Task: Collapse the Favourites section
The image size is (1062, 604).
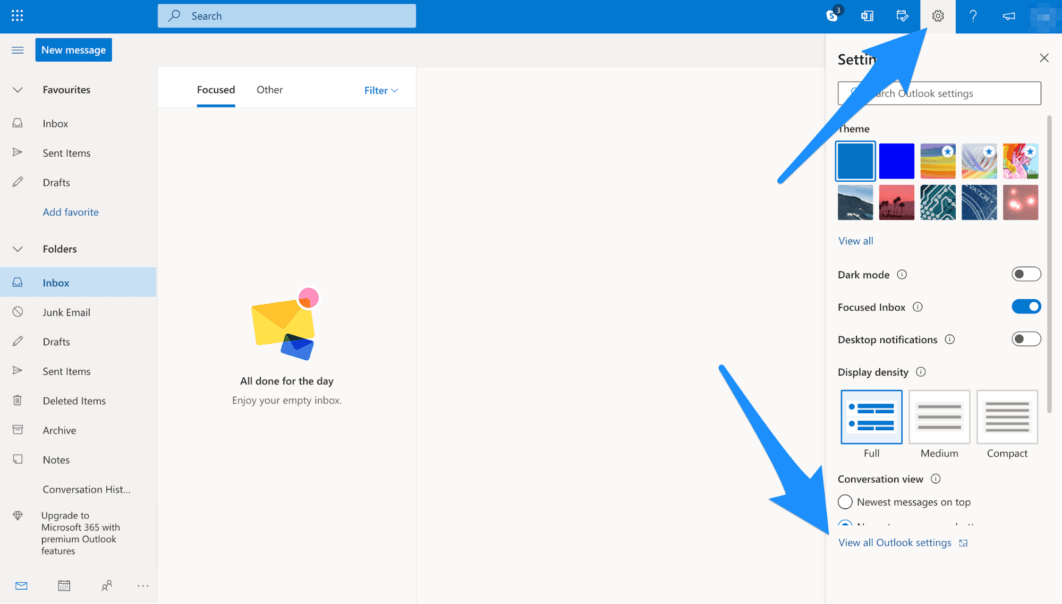Action: pyautogui.click(x=17, y=89)
